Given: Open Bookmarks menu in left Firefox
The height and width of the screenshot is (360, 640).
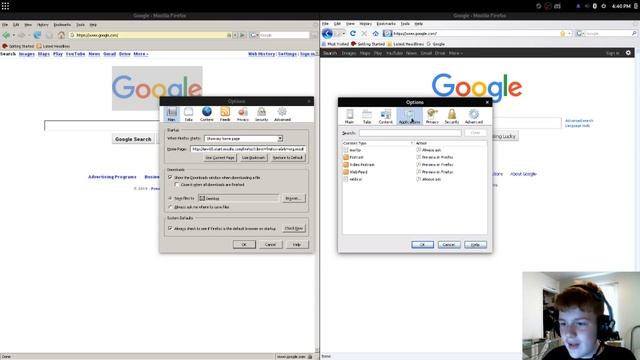Looking at the screenshot, I should (62, 24).
